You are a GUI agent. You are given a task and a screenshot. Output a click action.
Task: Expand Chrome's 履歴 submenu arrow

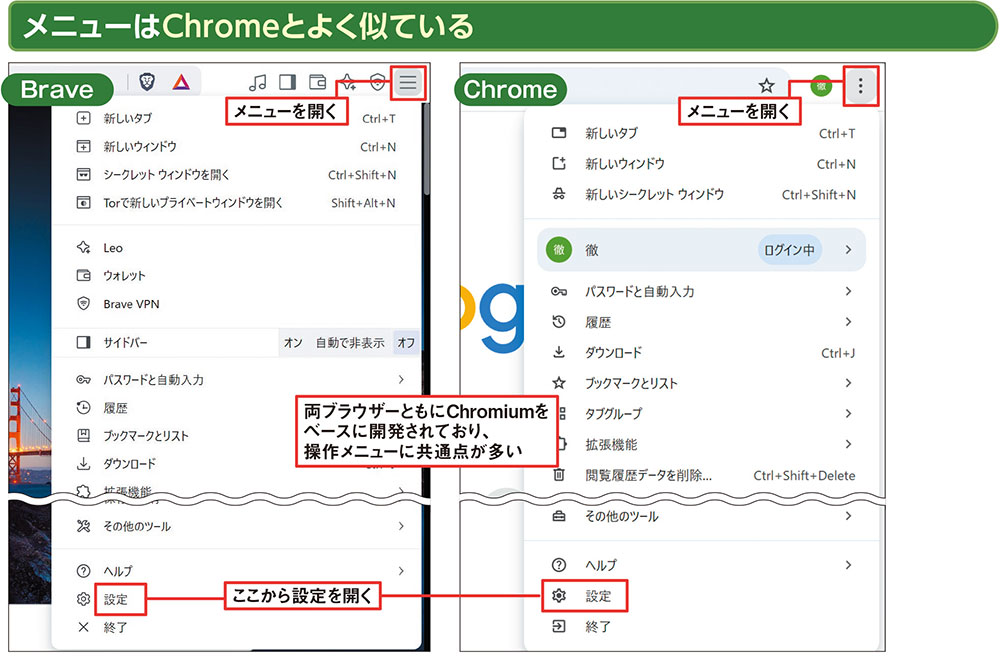[848, 322]
